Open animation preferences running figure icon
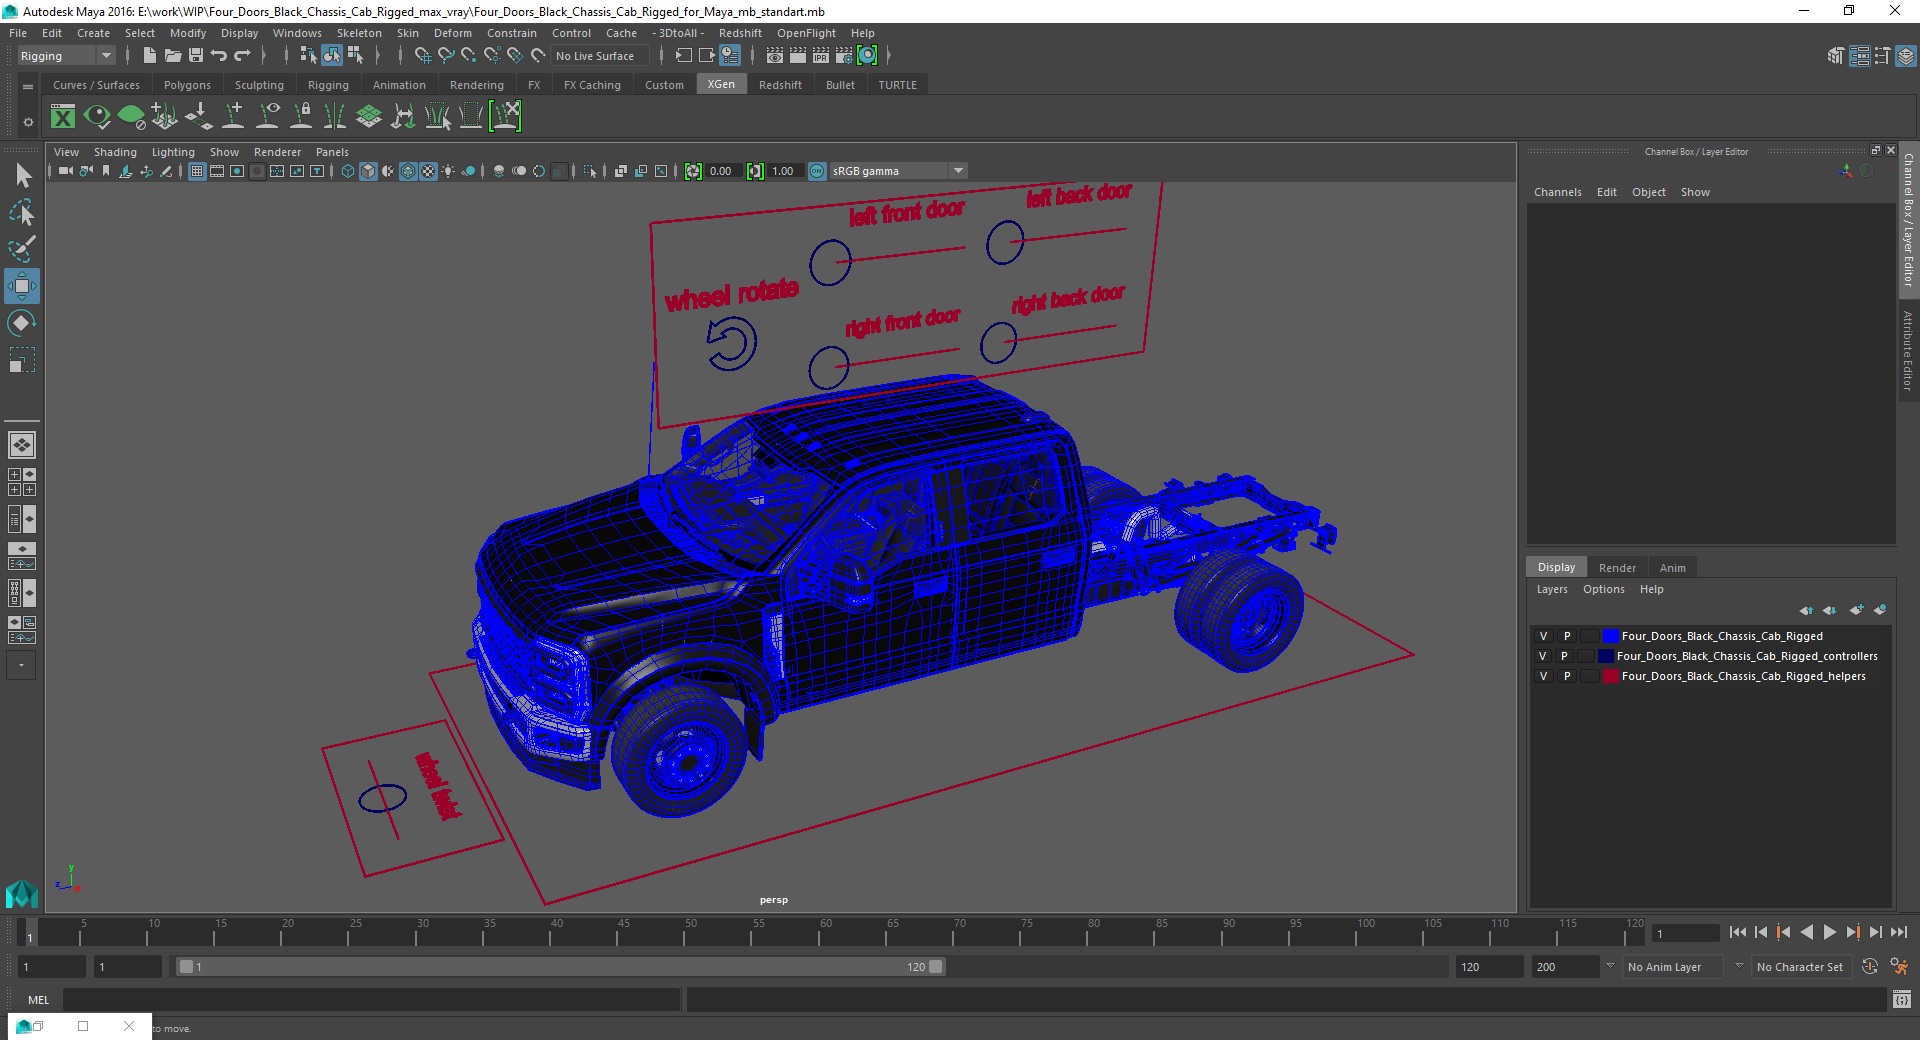This screenshot has width=1920, height=1040. tap(1898, 966)
